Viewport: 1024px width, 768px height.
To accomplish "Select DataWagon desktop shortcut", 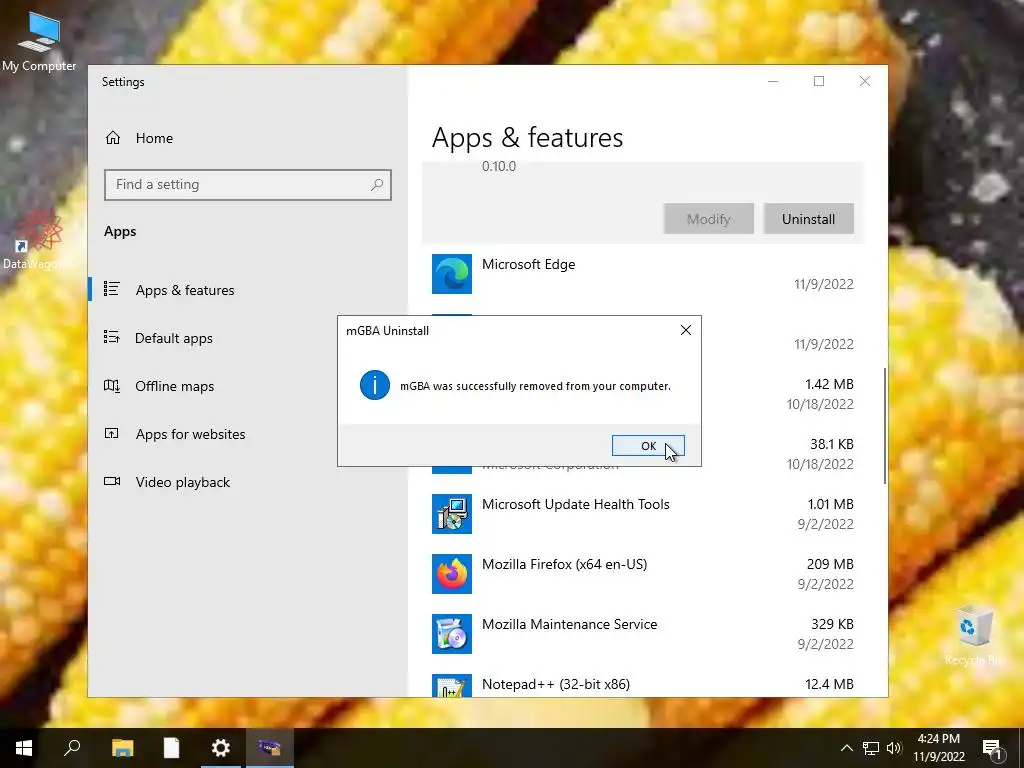I will pyautogui.click(x=37, y=239).
